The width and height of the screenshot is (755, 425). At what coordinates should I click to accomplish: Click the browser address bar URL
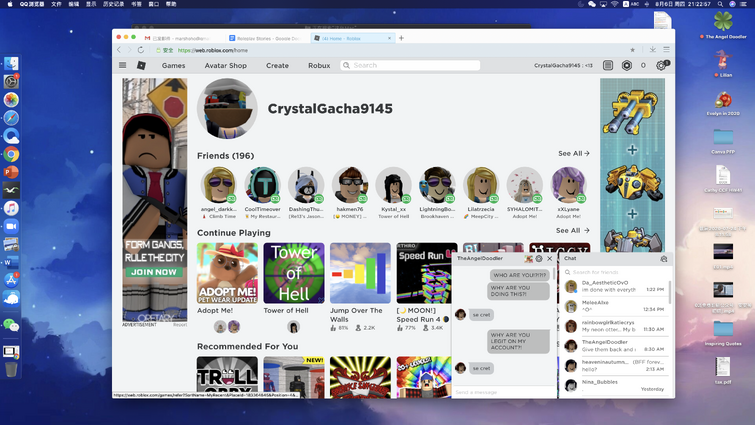tap(213, 50)
